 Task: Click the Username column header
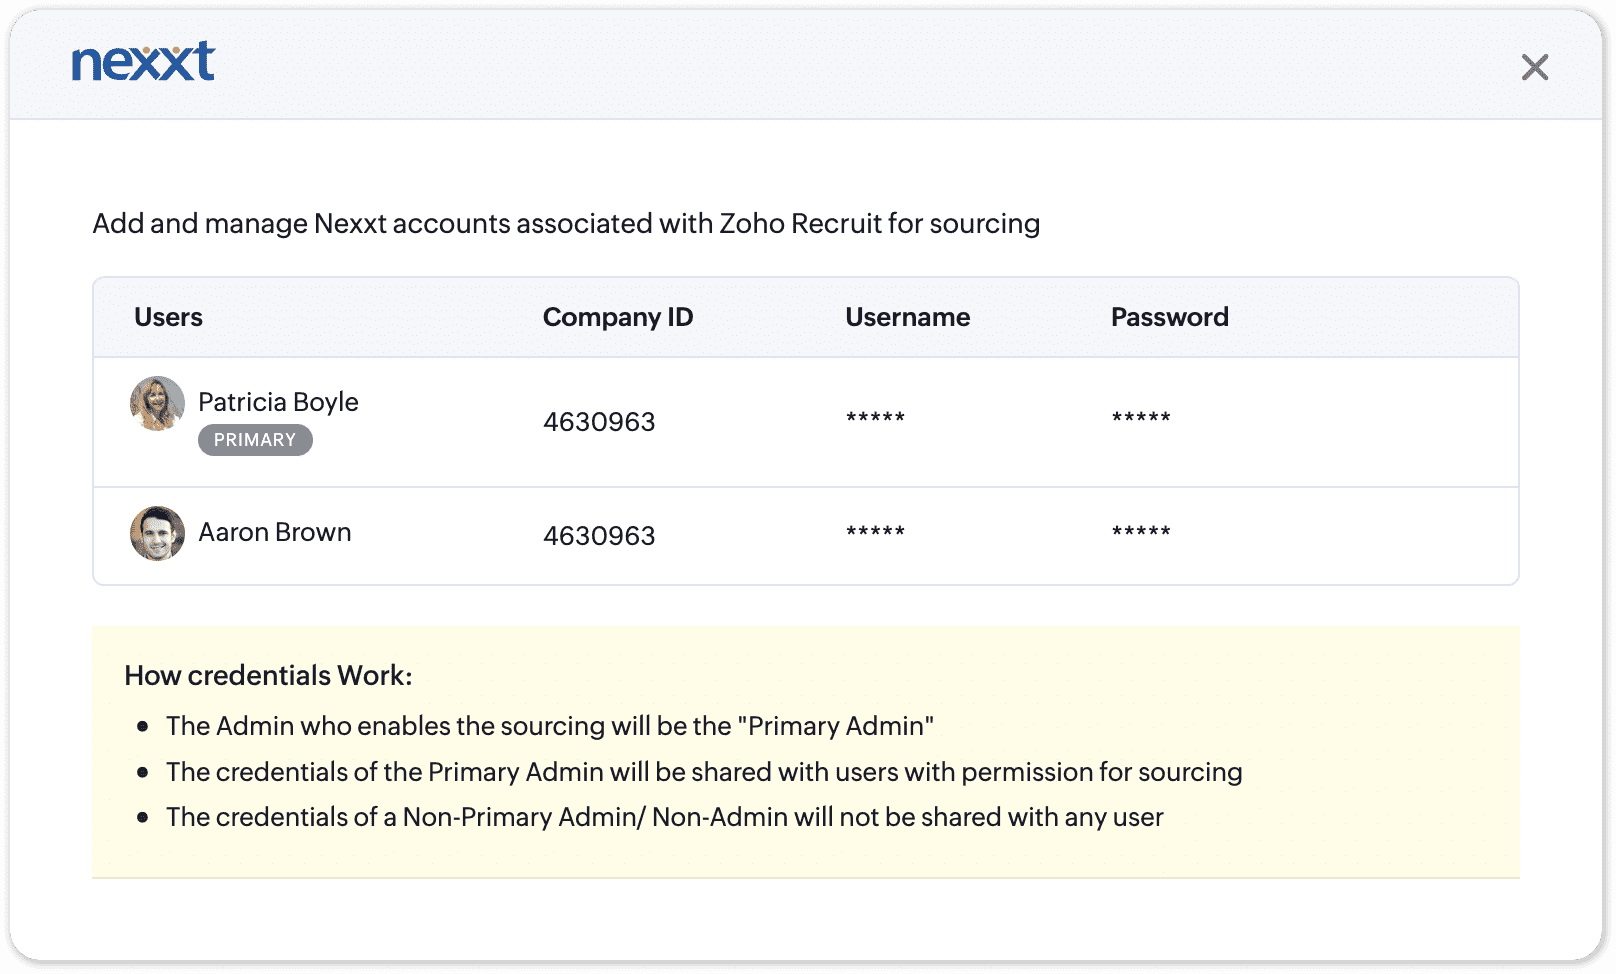click(907, 317)
